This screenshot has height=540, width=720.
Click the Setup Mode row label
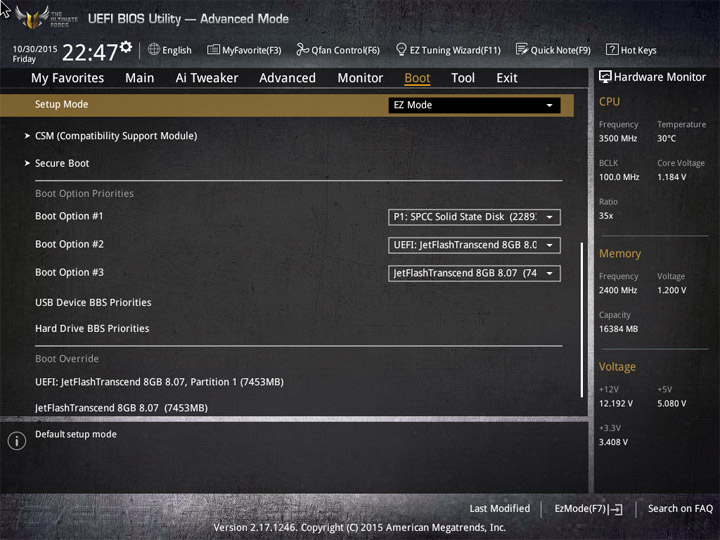(62, 104)
